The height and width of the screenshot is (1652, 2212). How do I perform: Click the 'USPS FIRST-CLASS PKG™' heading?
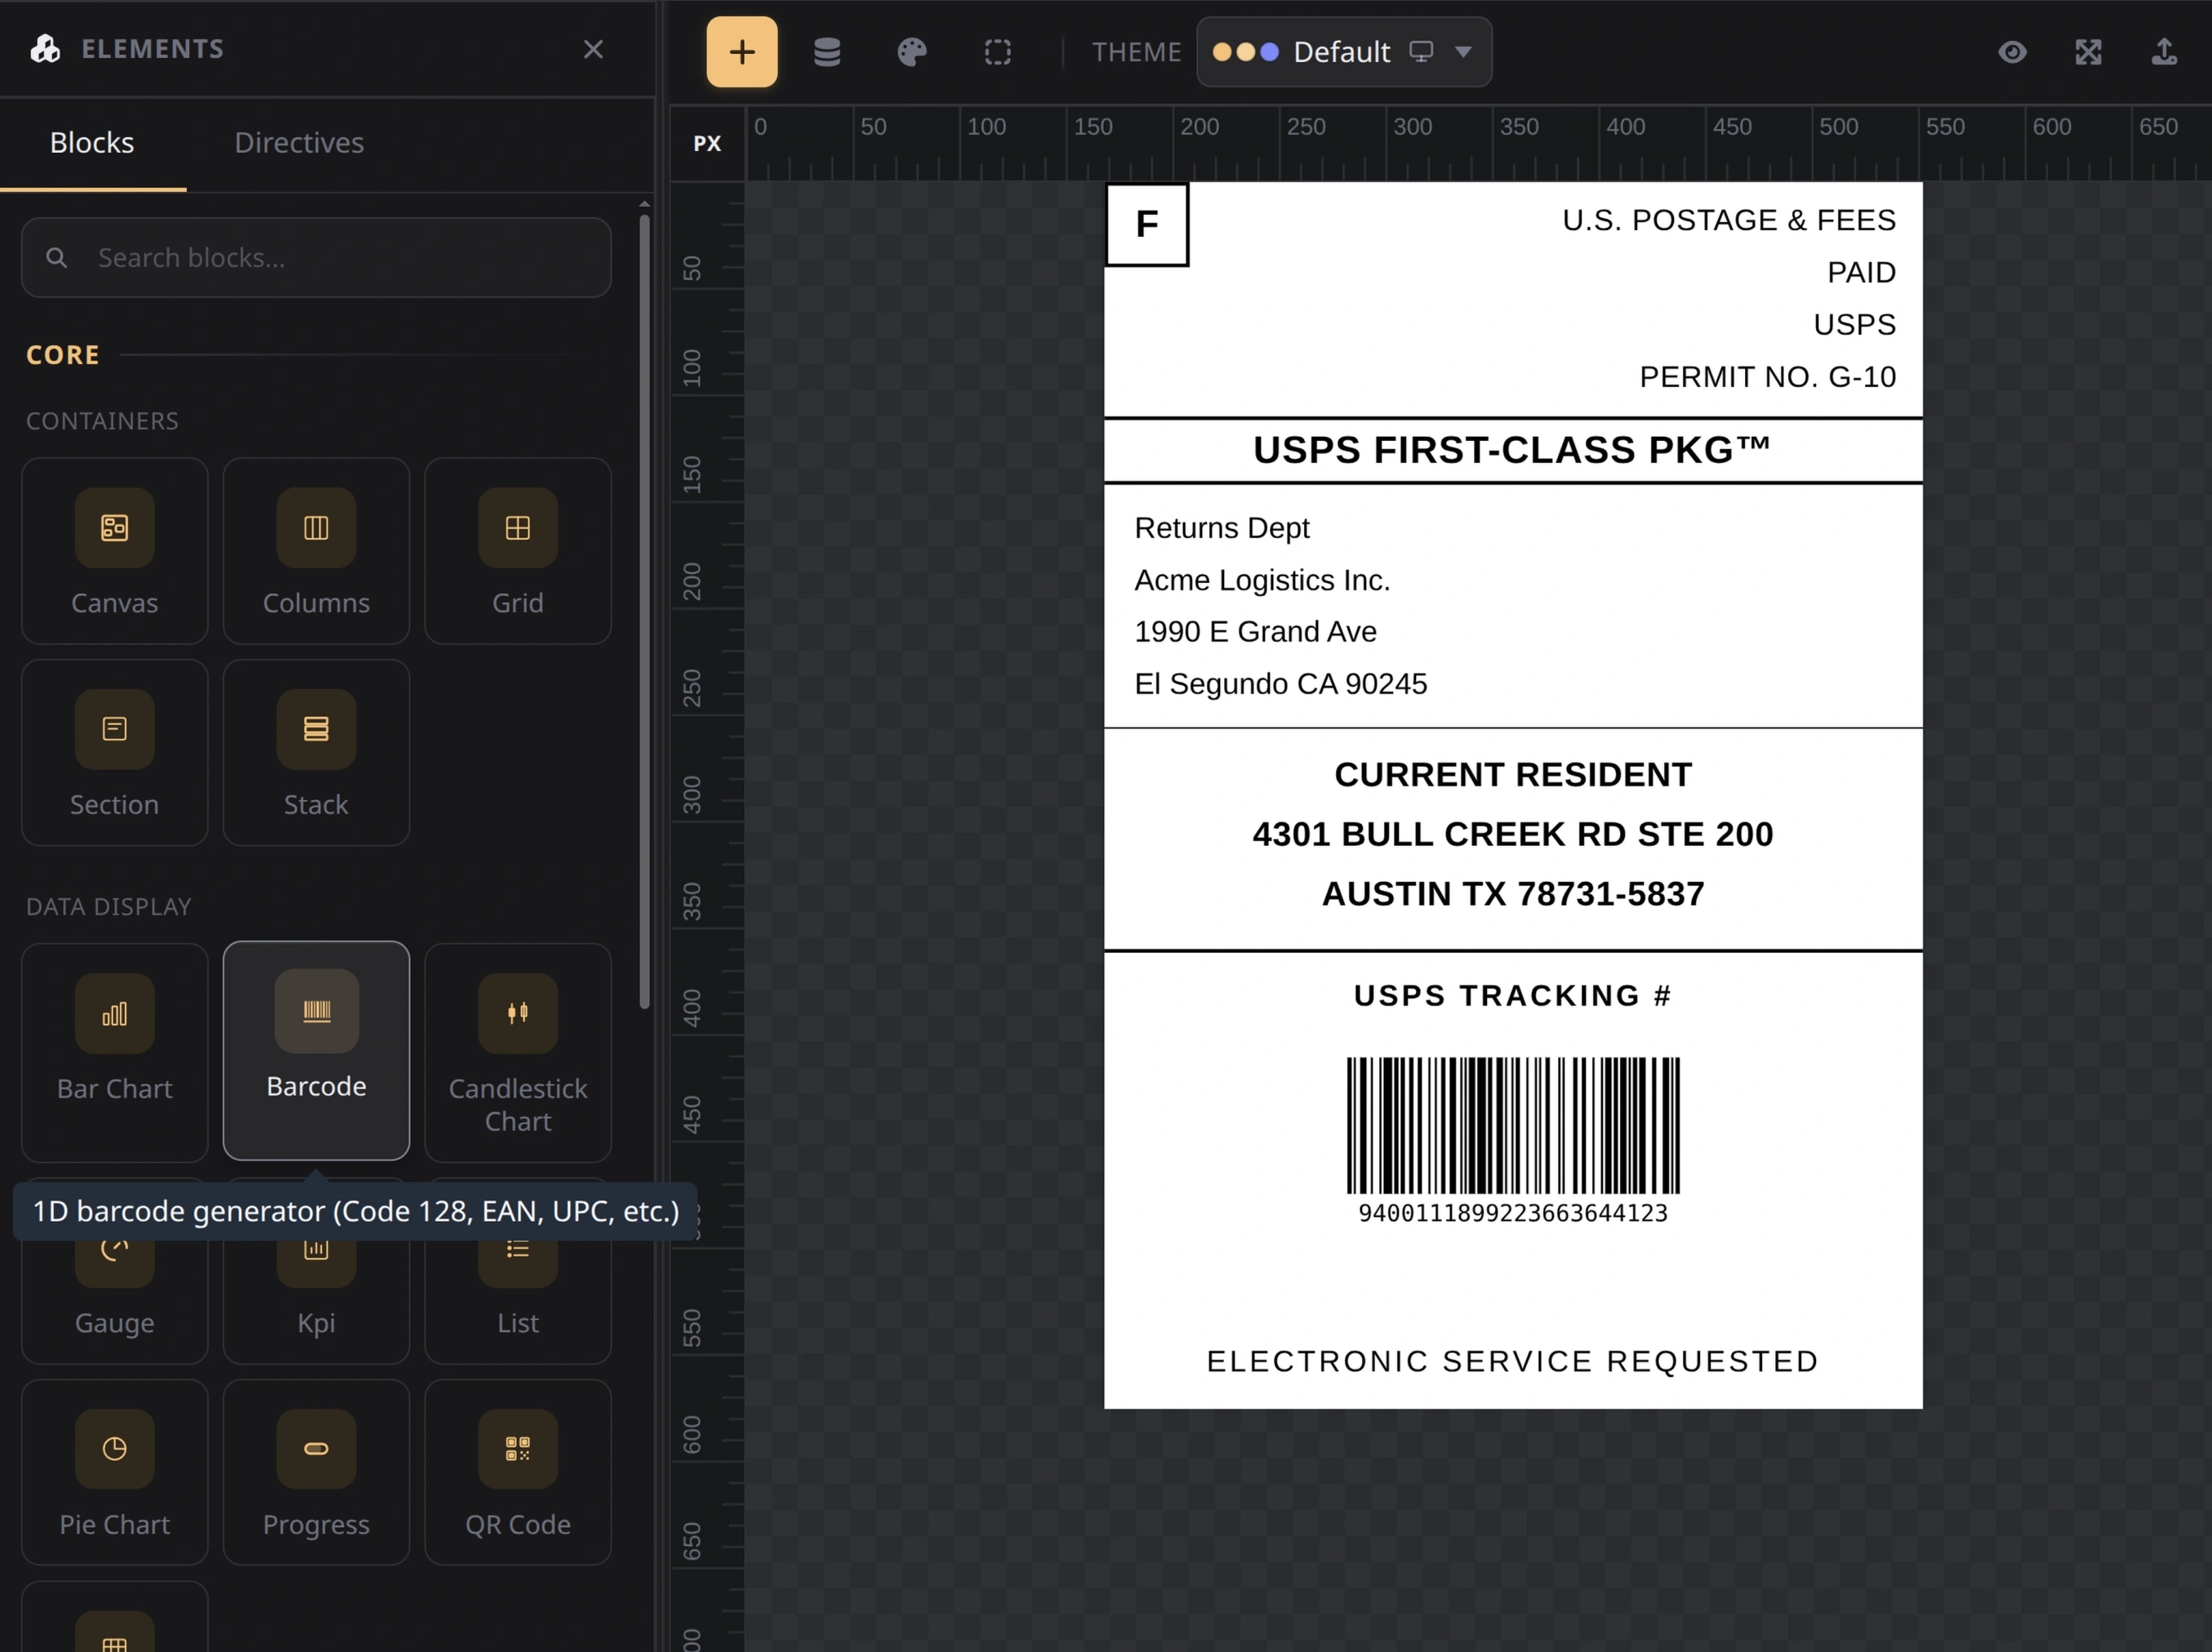(x=1512, y=450)
